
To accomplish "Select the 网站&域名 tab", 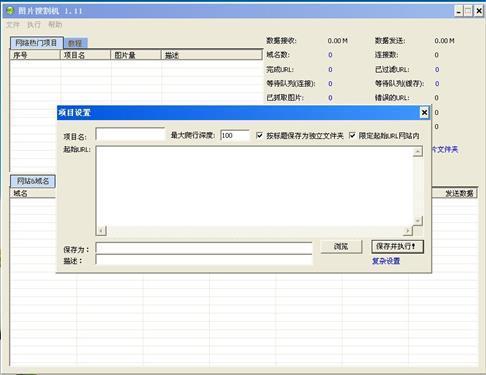I will (x=33, y=181).
